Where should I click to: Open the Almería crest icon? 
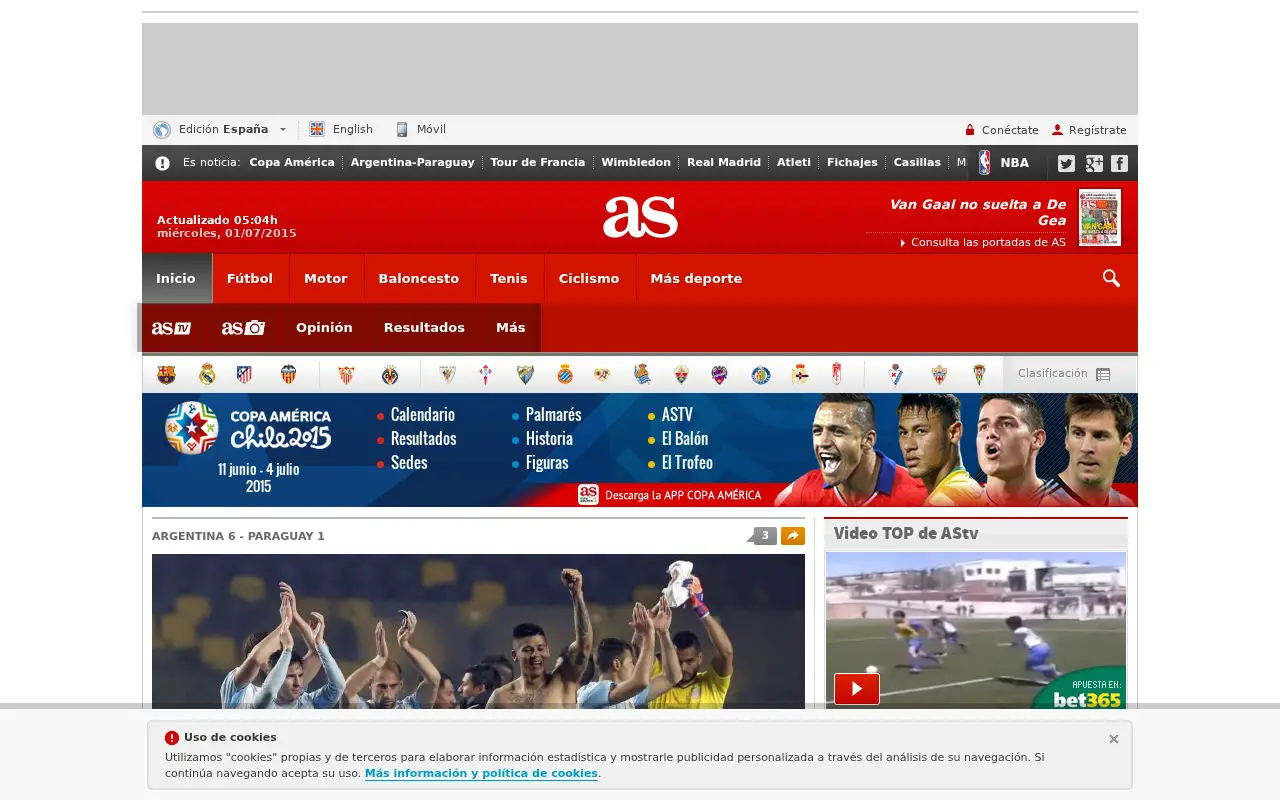(x=939, y=375)
